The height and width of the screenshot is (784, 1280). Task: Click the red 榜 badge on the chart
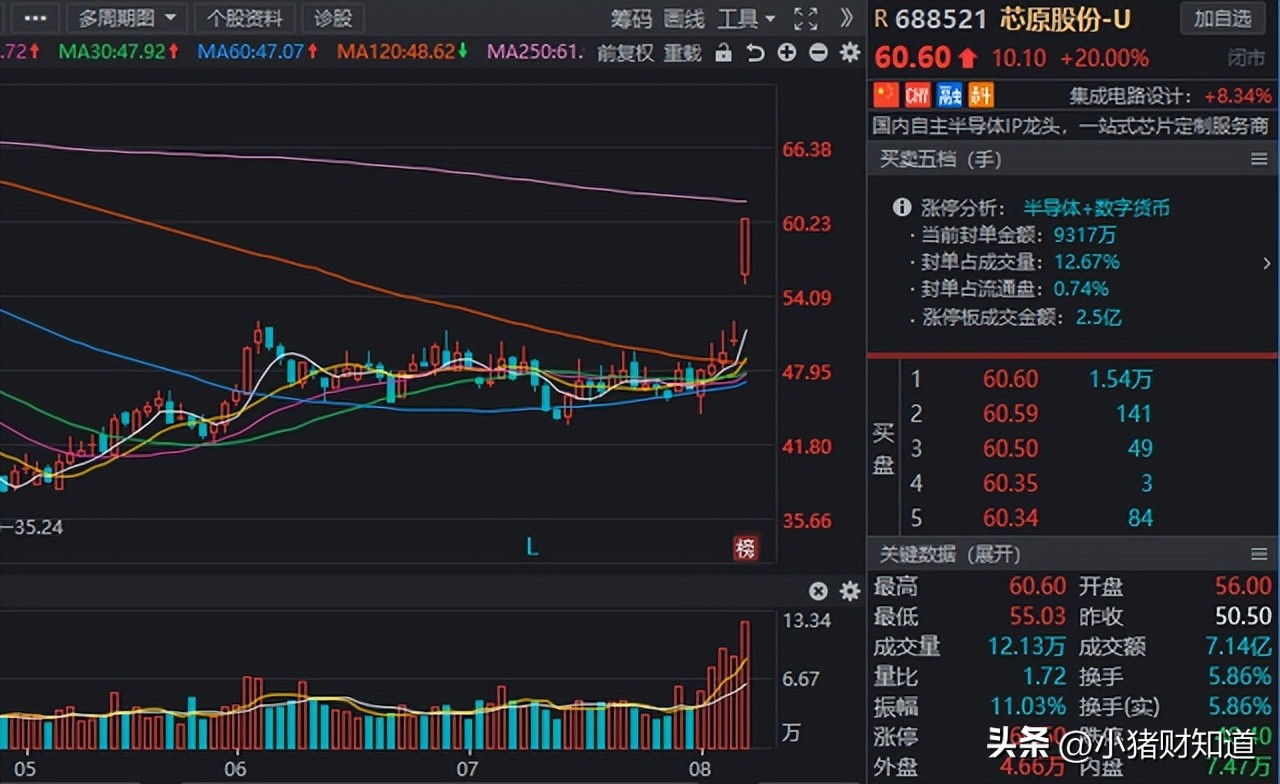click(x=746, y=549)
